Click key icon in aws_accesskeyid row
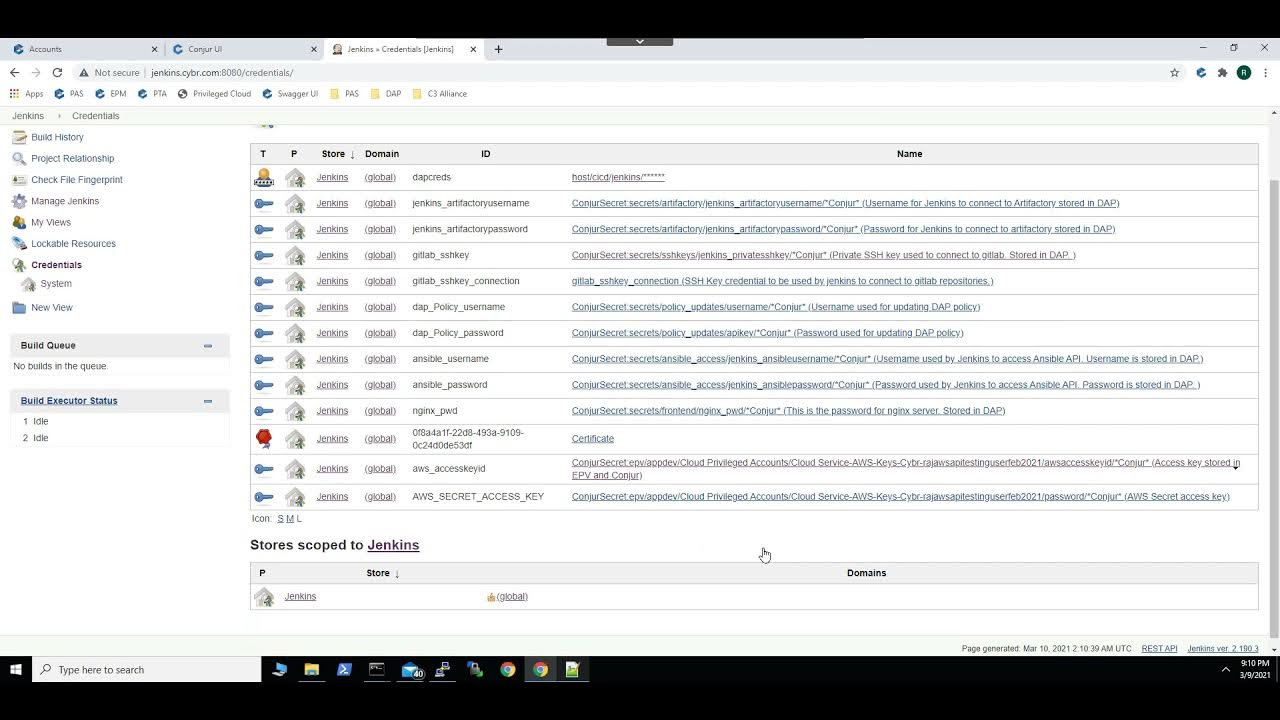The image size is (1280, 720). [264, 469]
